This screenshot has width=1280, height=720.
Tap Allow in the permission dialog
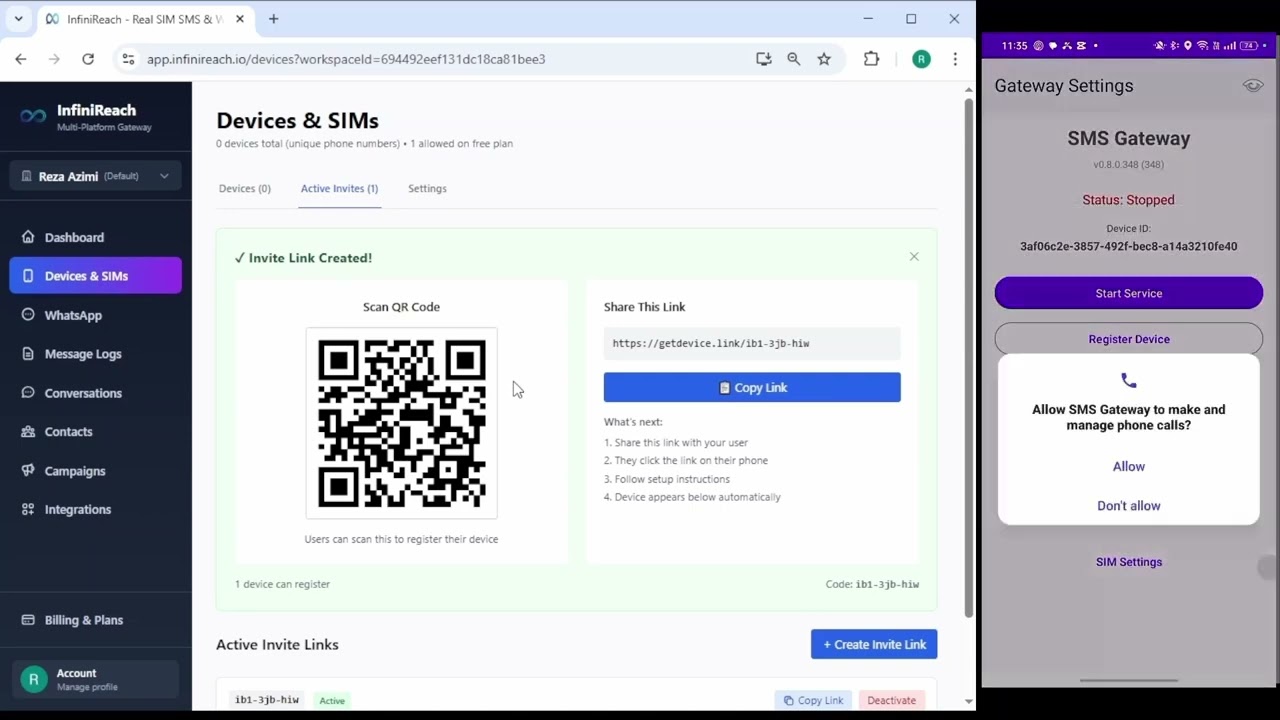[x=1129, y=467]
